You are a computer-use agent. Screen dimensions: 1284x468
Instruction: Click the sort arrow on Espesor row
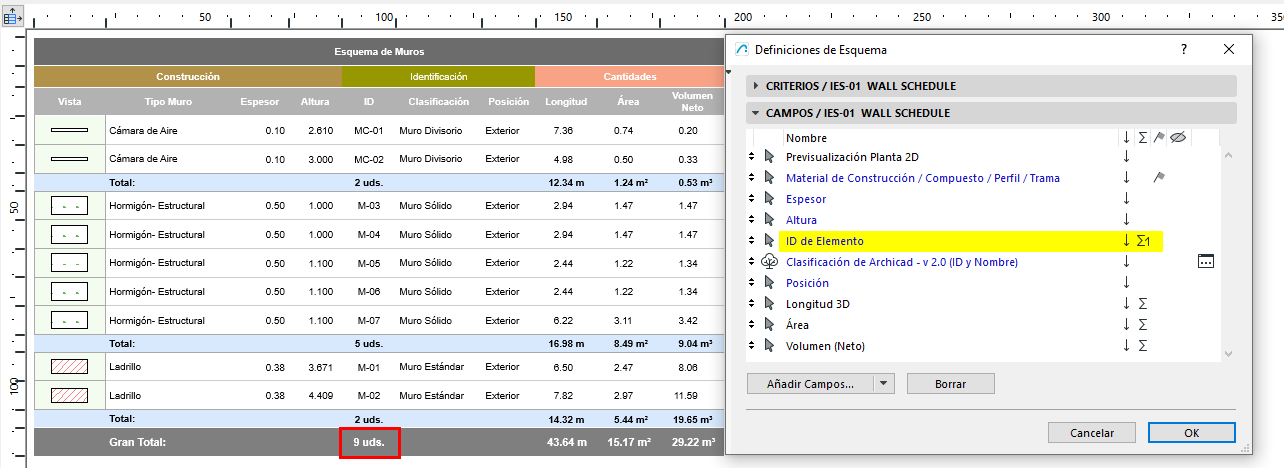[x=1126, y=199]
